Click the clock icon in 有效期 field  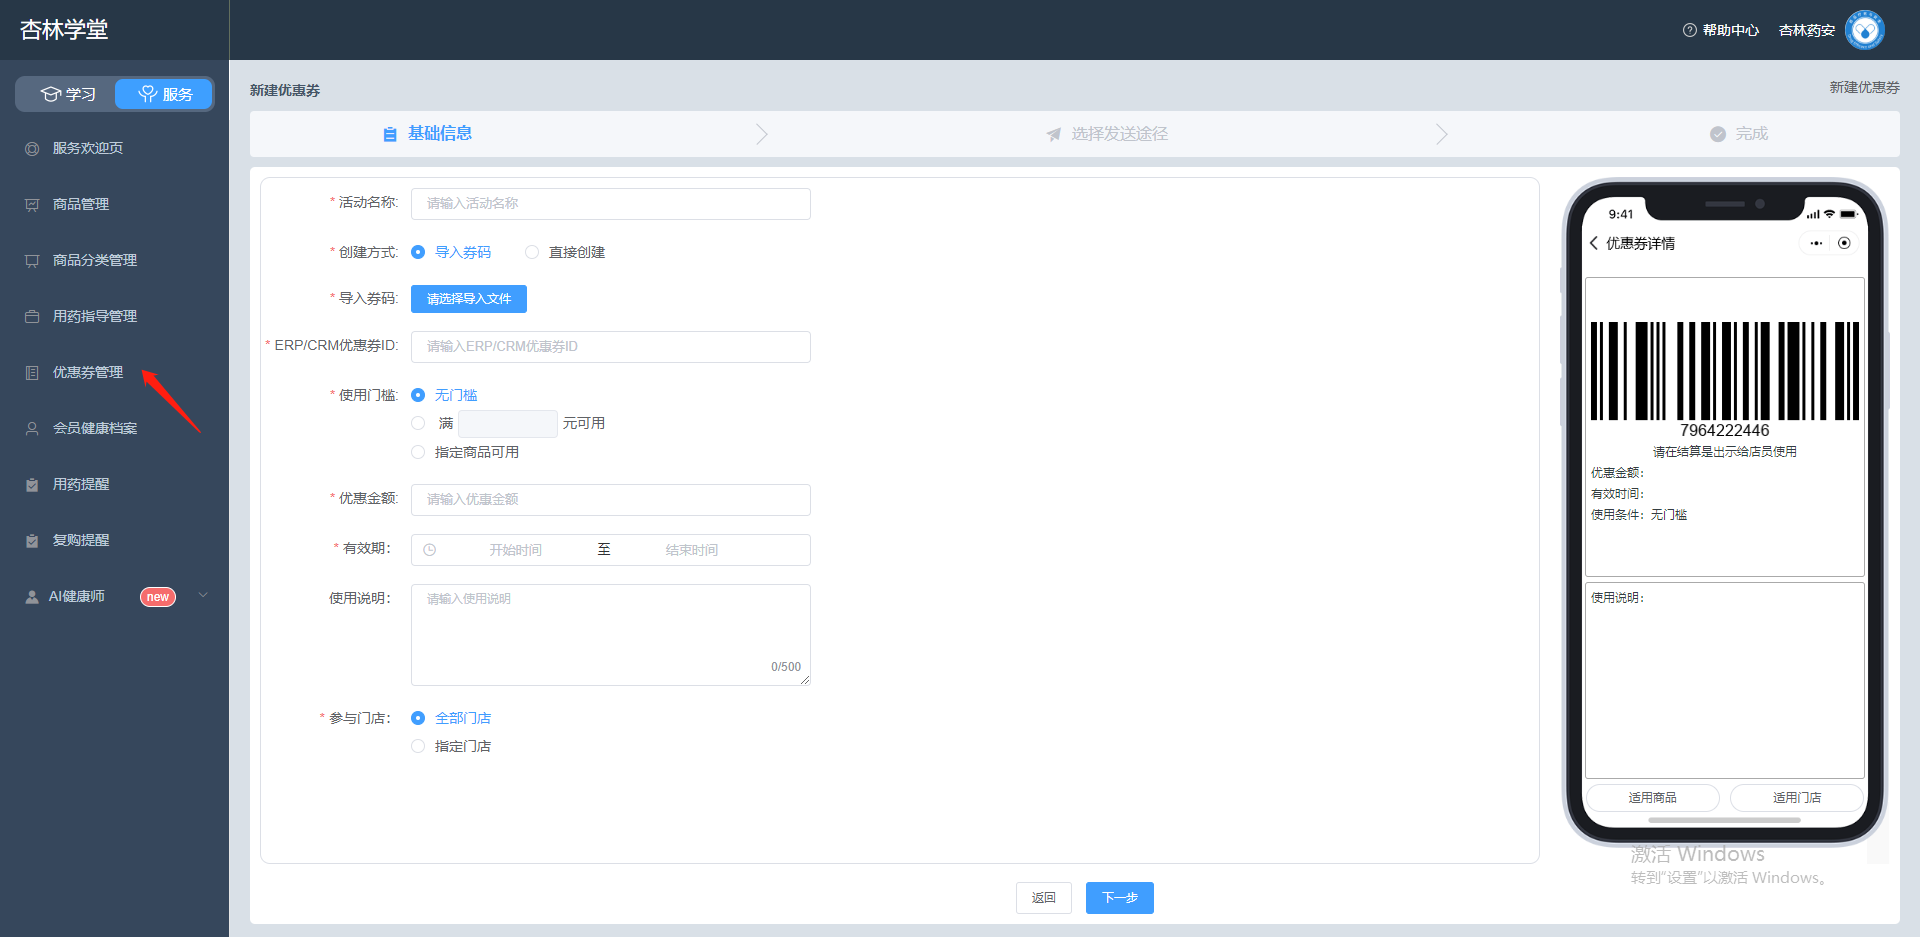click(430, 550)
